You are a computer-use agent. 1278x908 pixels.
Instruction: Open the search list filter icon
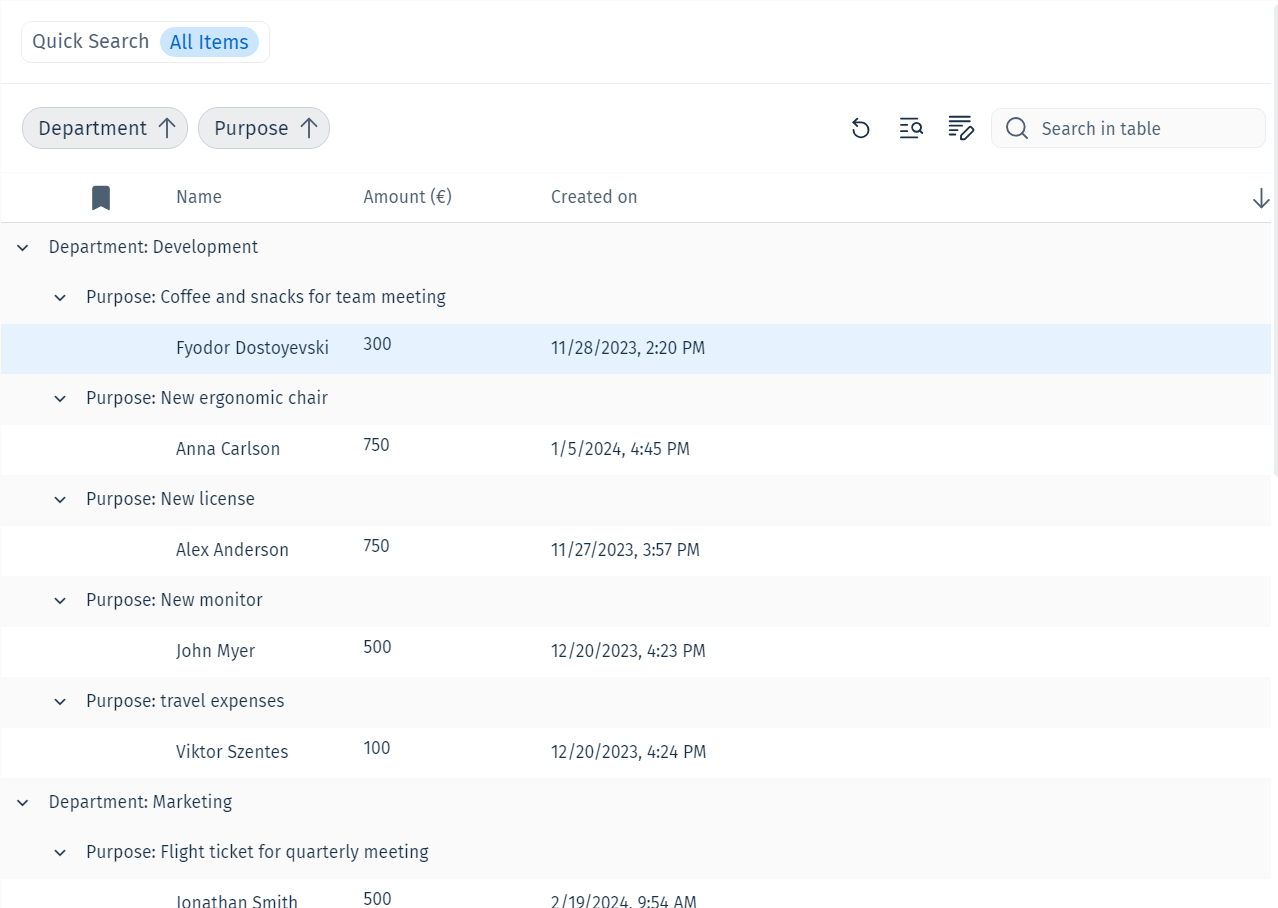911,128
